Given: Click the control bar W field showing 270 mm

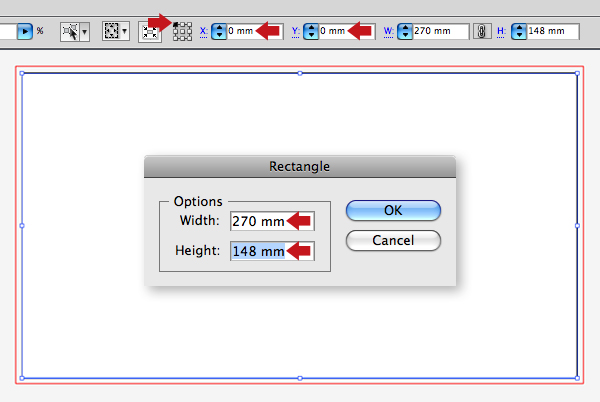Looking at the screenshot, I should coord(441,31).
